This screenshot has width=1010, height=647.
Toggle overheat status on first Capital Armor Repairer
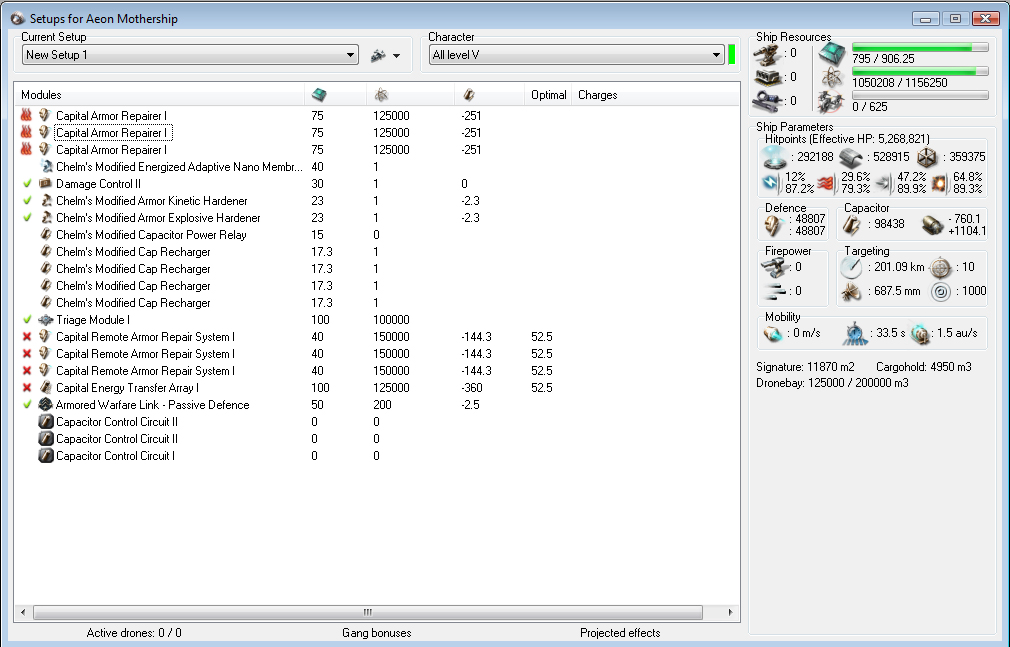point(27,116)
